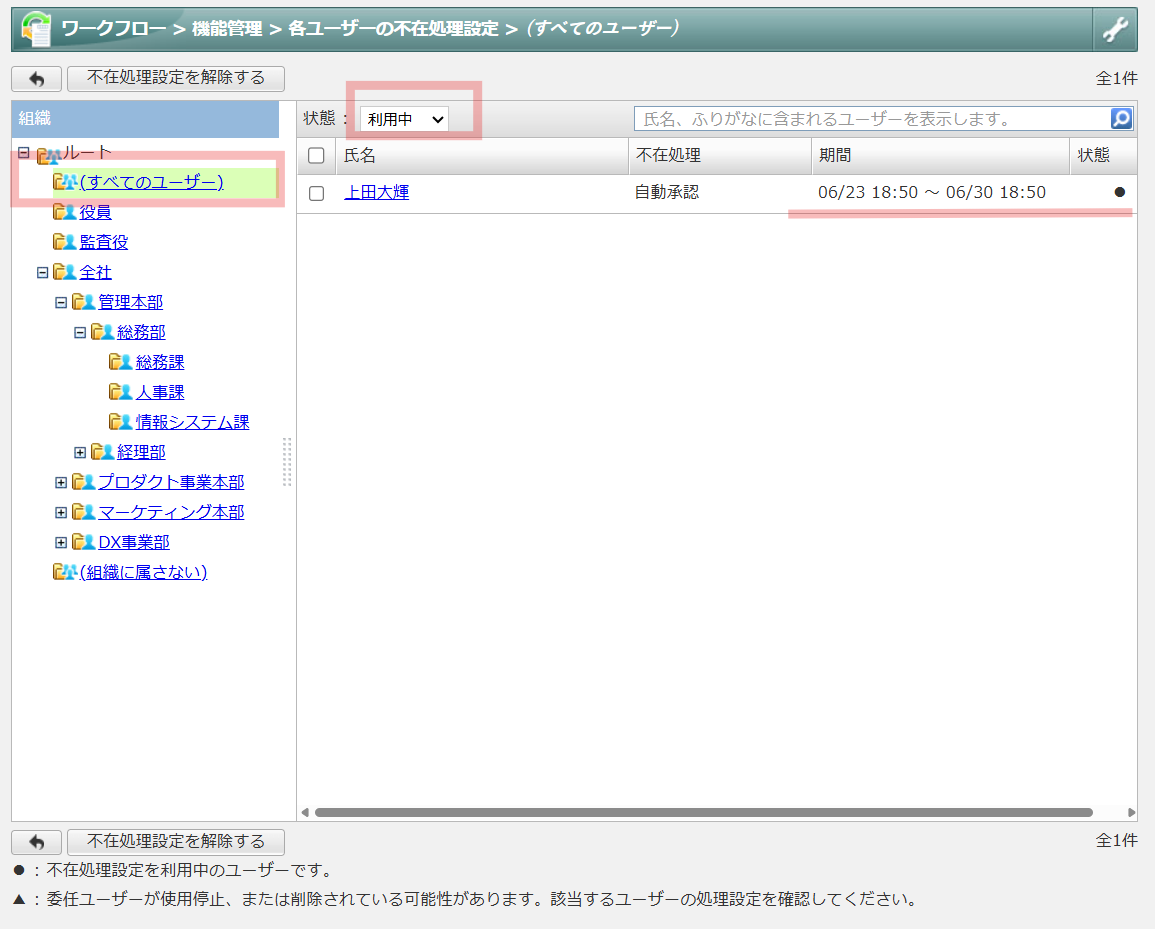This screenshot has width=1155, height=929.
Task: Select 総務課 in organization tree
Action: pos(160,362)
